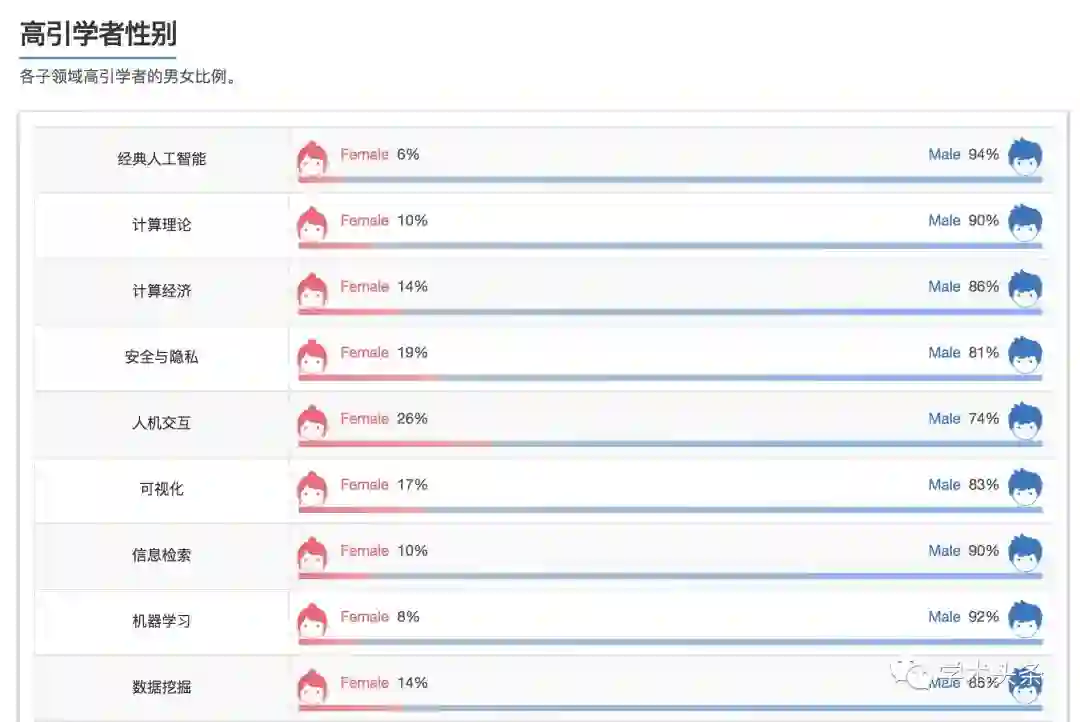
Task: Click female avatar icon in 安全与隐私 row
Action: coord(313,357)
